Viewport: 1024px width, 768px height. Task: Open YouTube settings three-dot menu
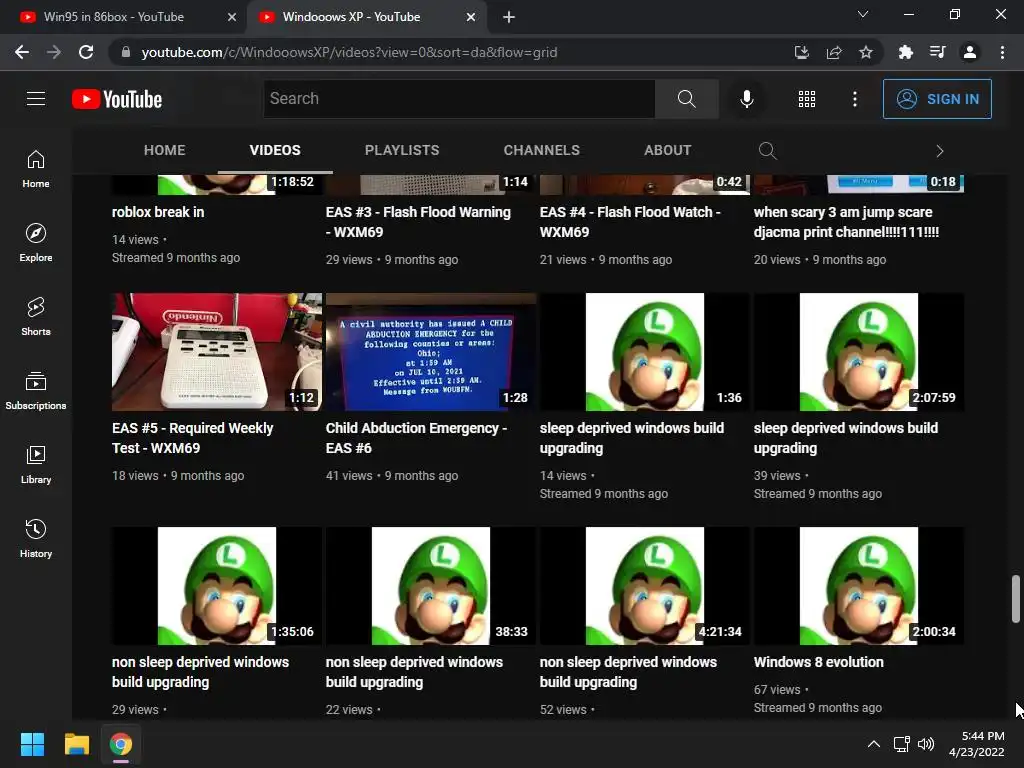[854, 99]
